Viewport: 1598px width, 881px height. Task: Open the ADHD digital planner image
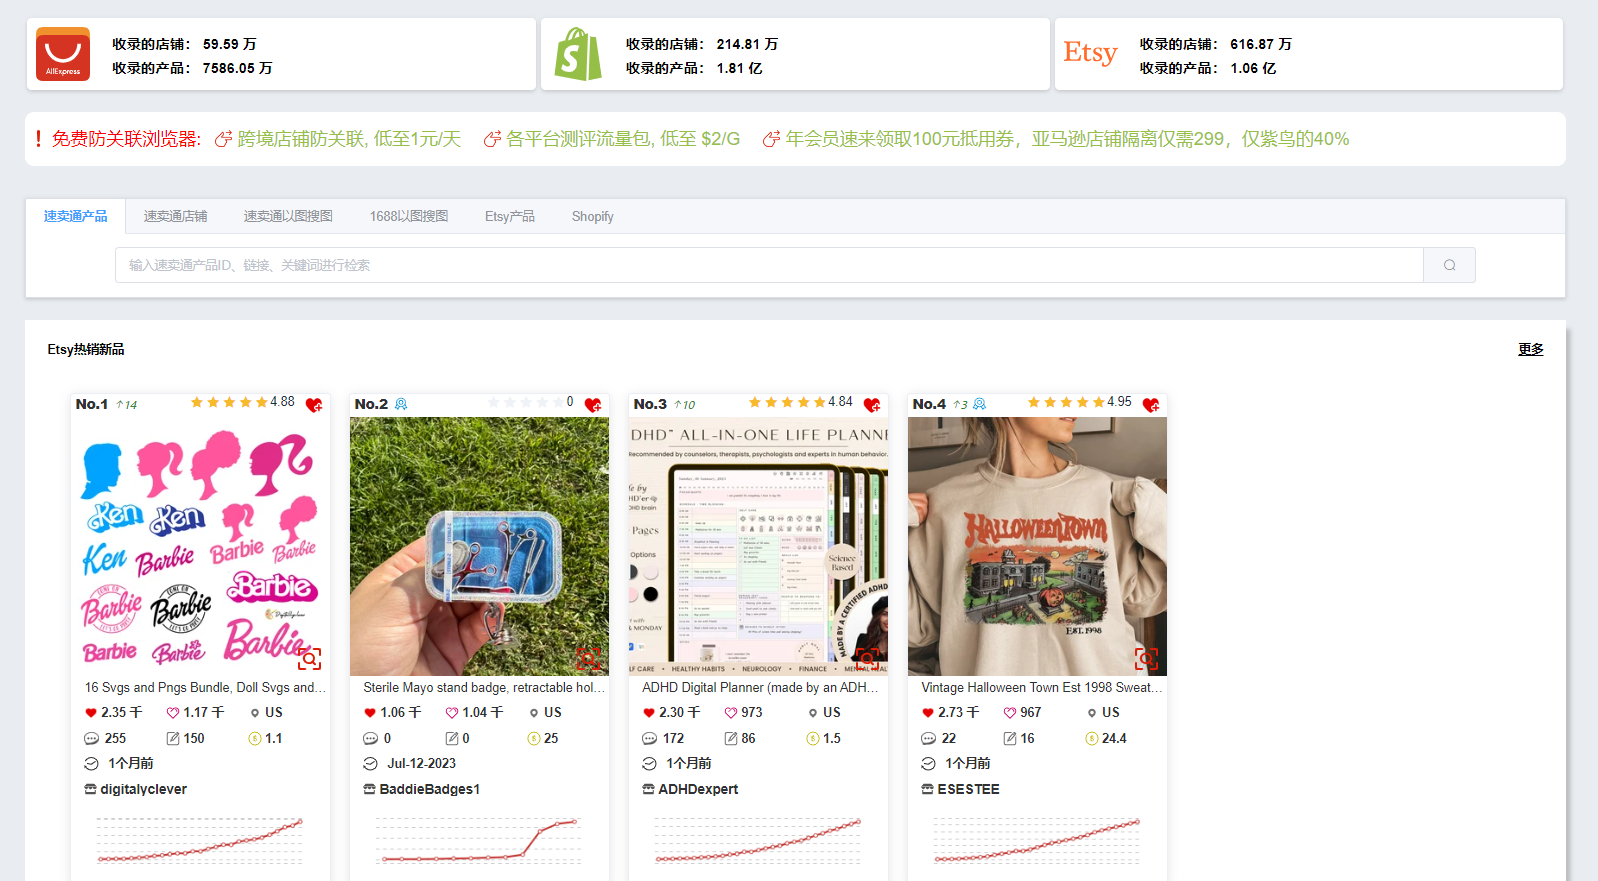[x=758, y=546]
